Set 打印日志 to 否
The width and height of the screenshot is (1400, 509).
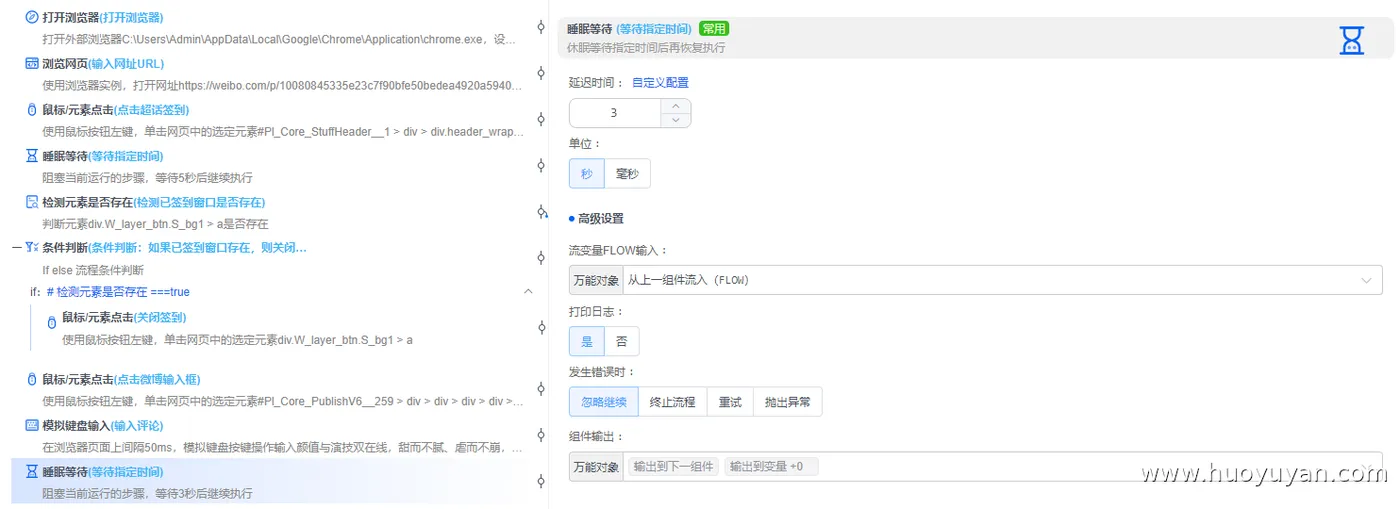pos(621,342)
